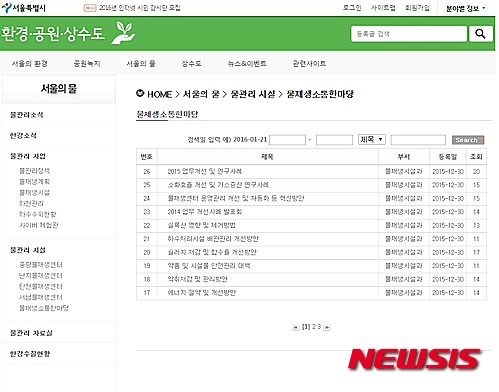Click the 로그인 link
The image size is (499, 392).
pos(352,8)
